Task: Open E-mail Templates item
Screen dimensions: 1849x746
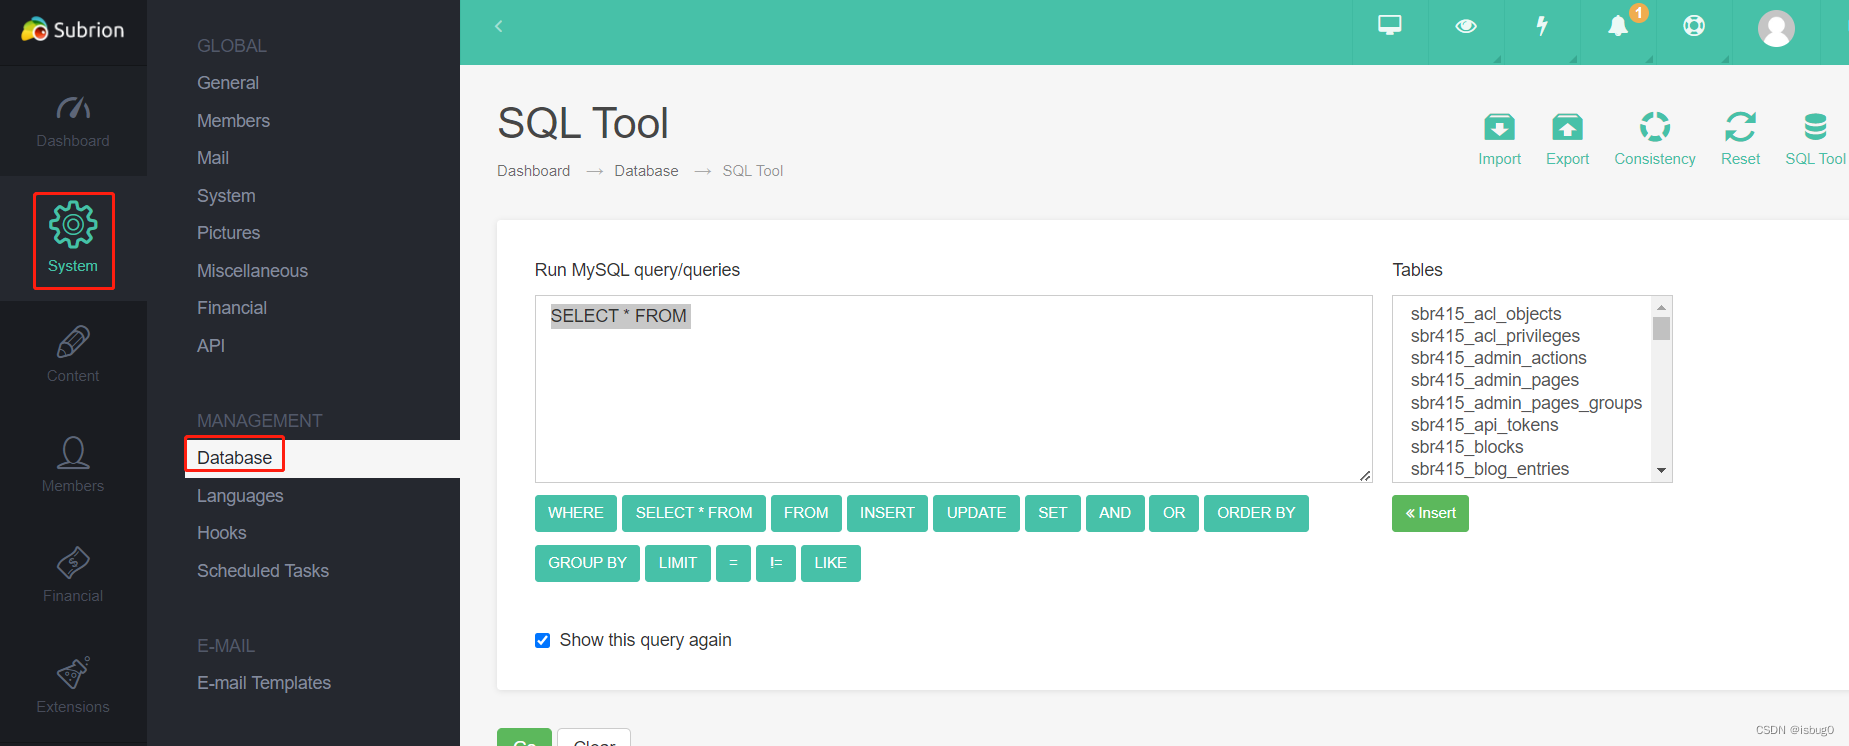Action: (x=264, y=683)
